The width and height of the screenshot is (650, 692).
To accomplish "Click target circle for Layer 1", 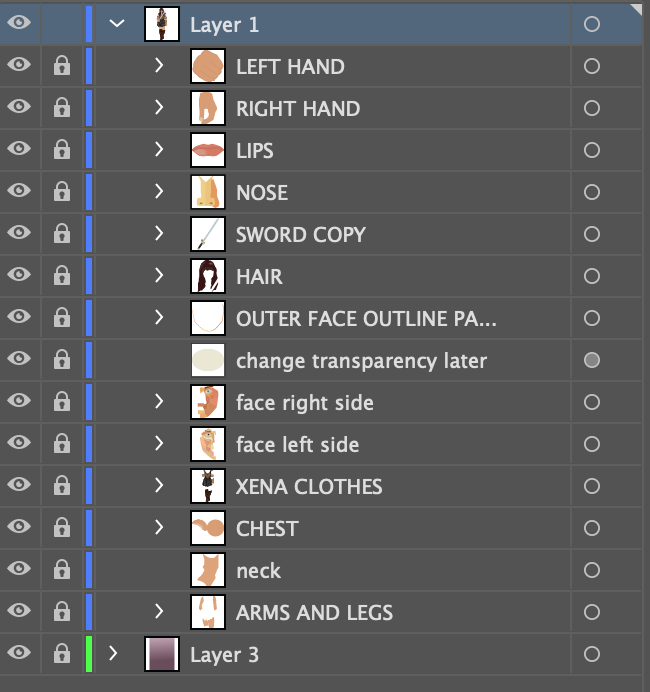I will 592,24.
